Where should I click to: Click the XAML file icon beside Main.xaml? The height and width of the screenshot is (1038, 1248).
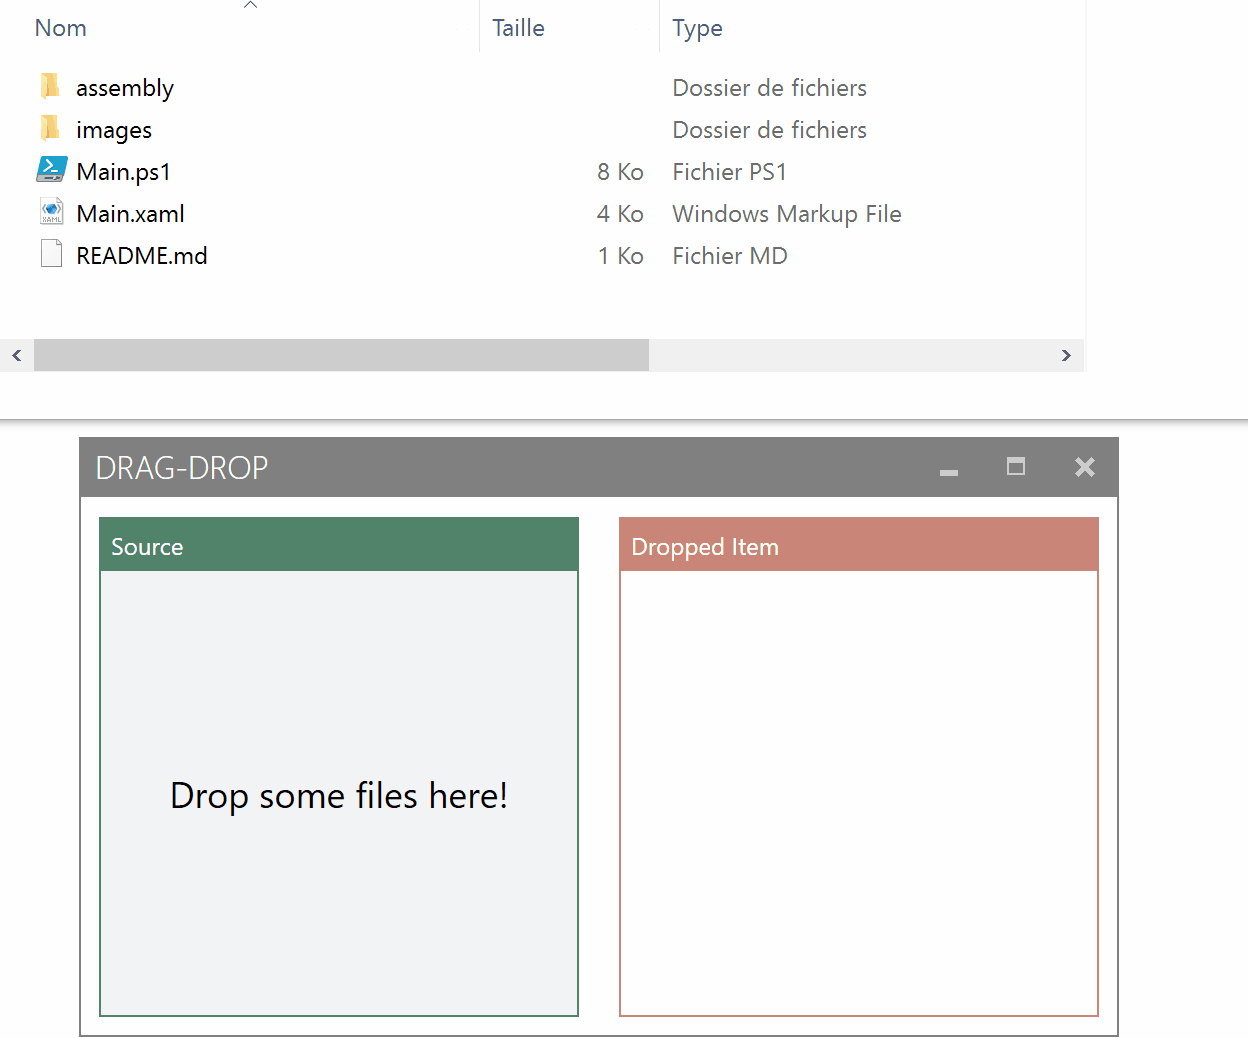click(51, 212)
